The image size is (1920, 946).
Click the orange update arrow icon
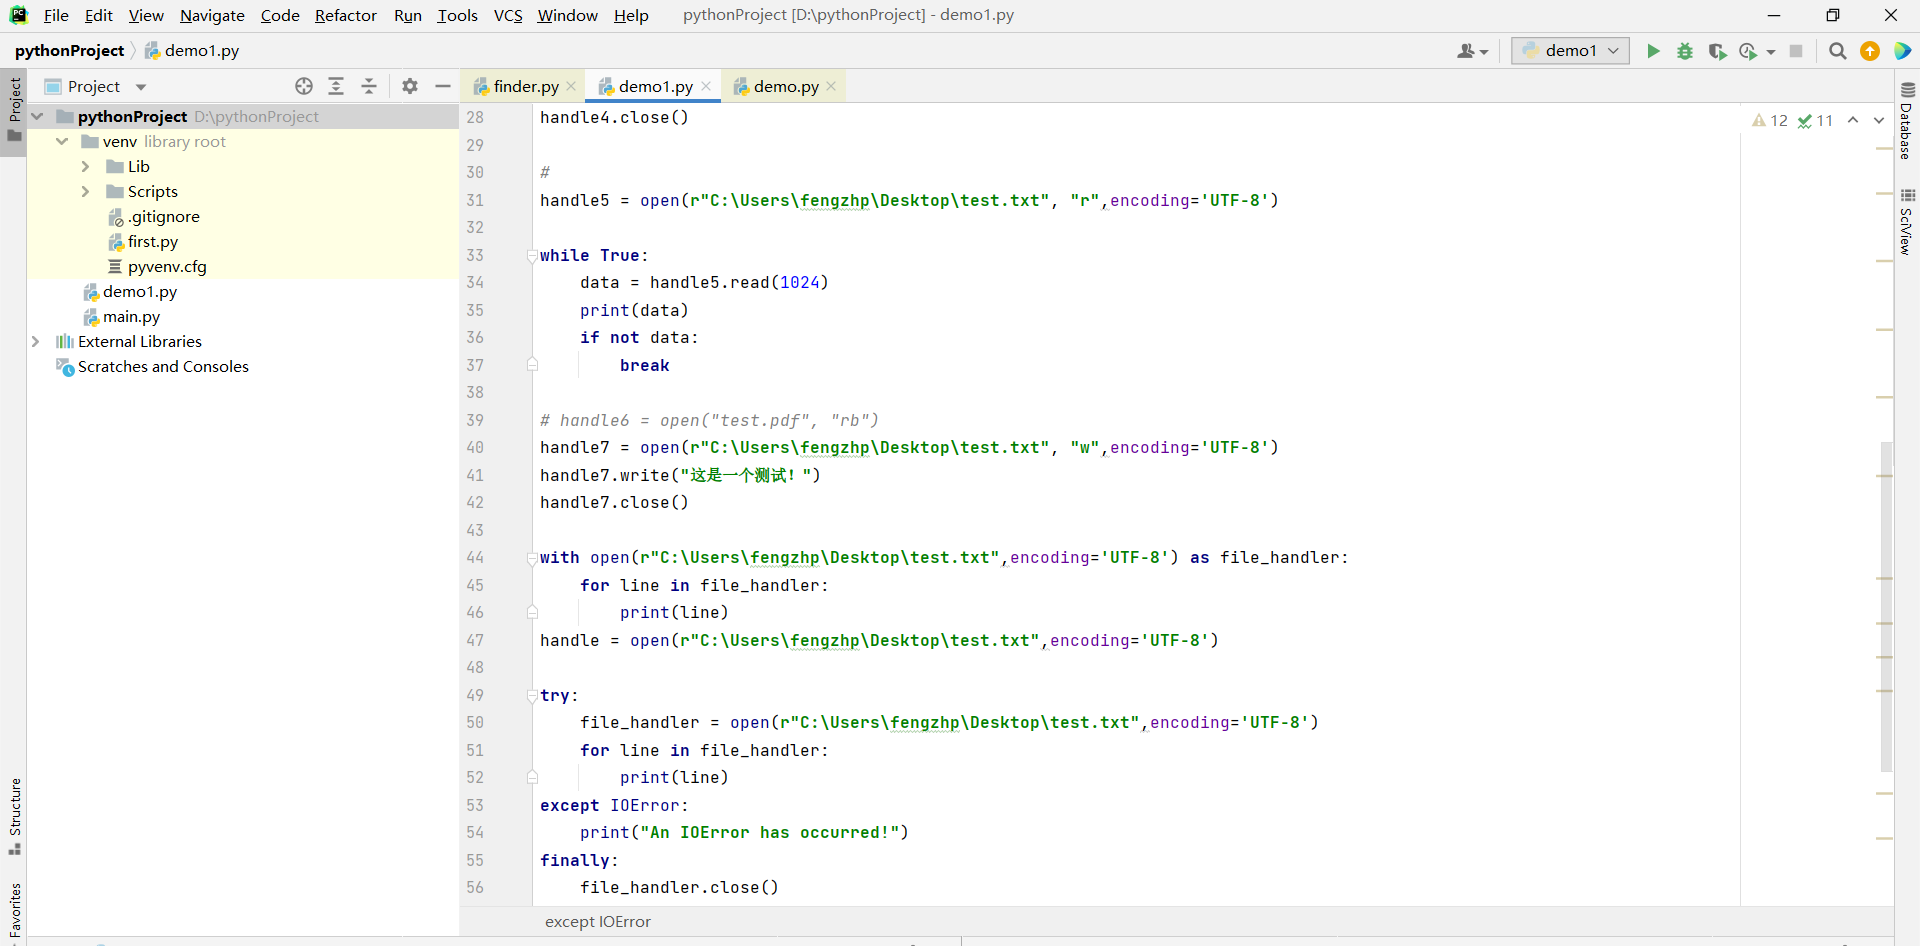(1870, 51)
